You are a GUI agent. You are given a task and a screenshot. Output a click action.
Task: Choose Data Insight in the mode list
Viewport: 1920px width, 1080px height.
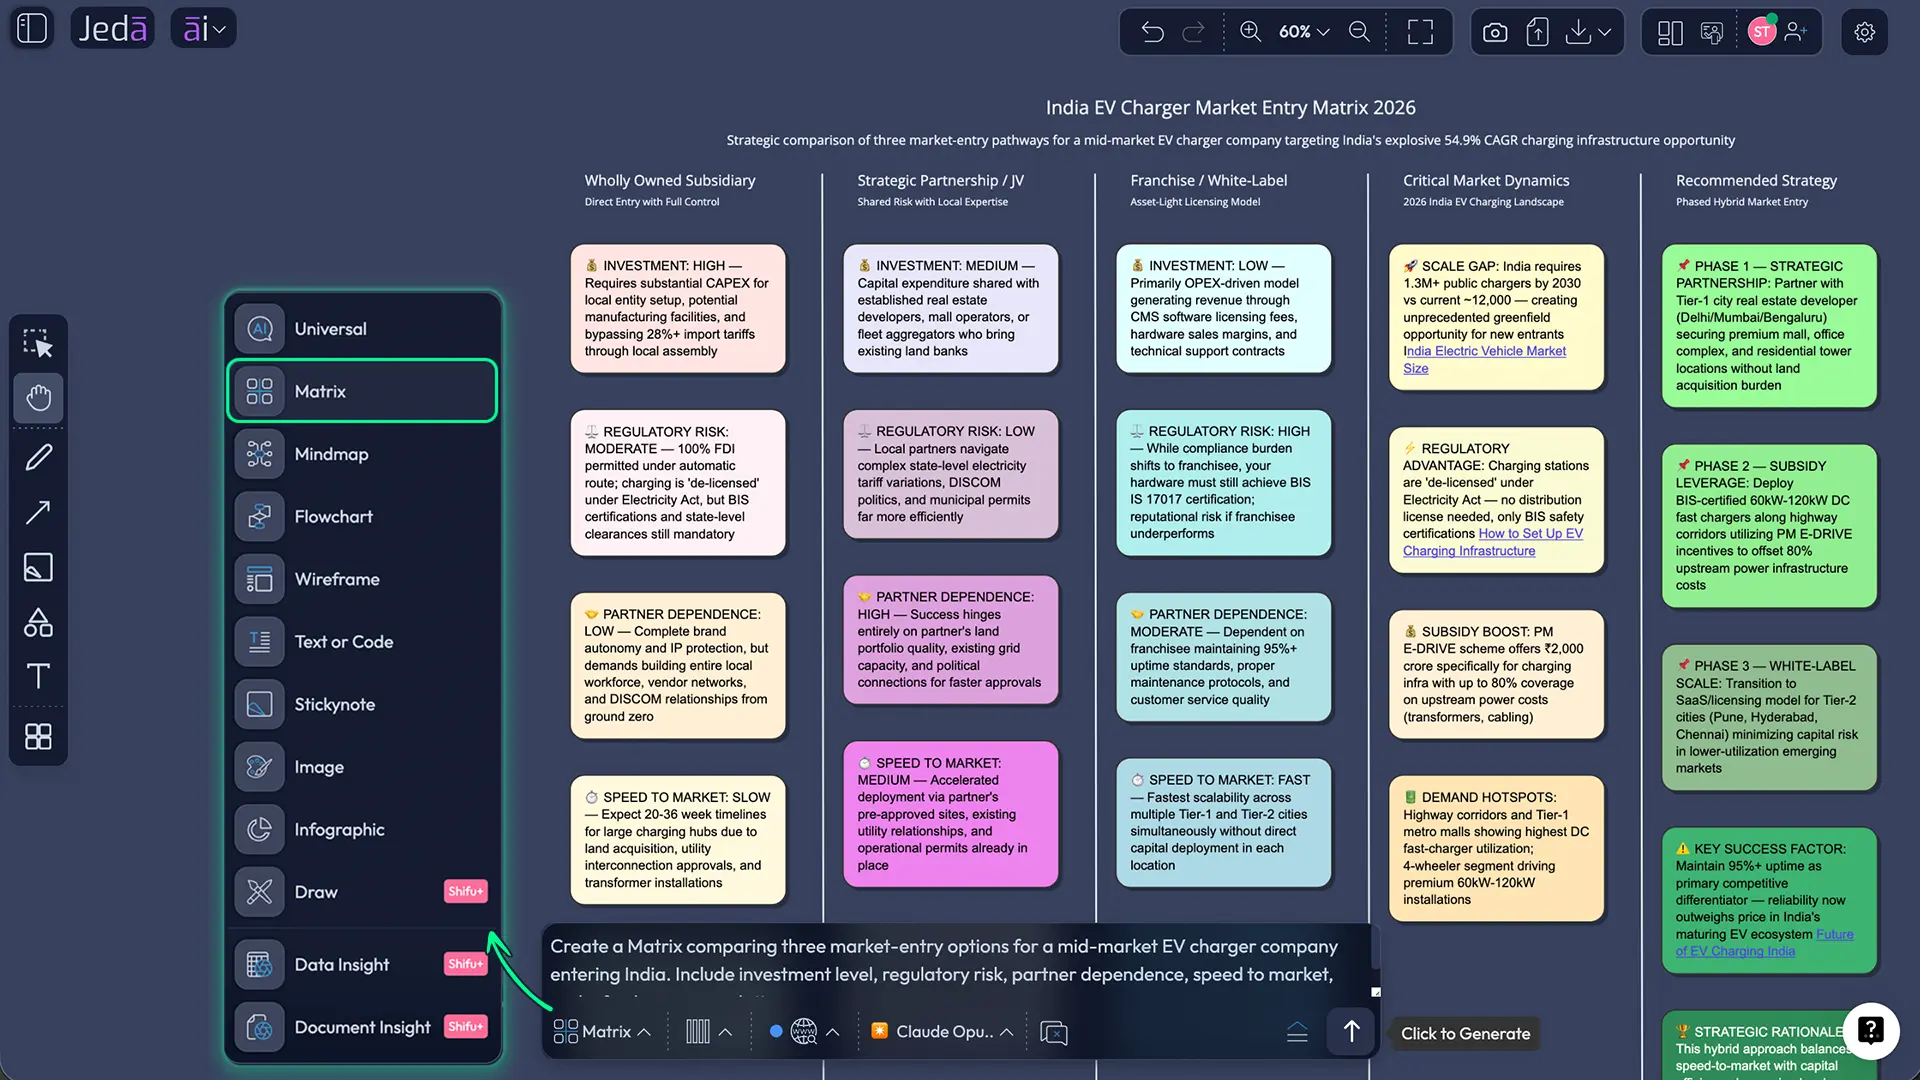tap(362, 965)
